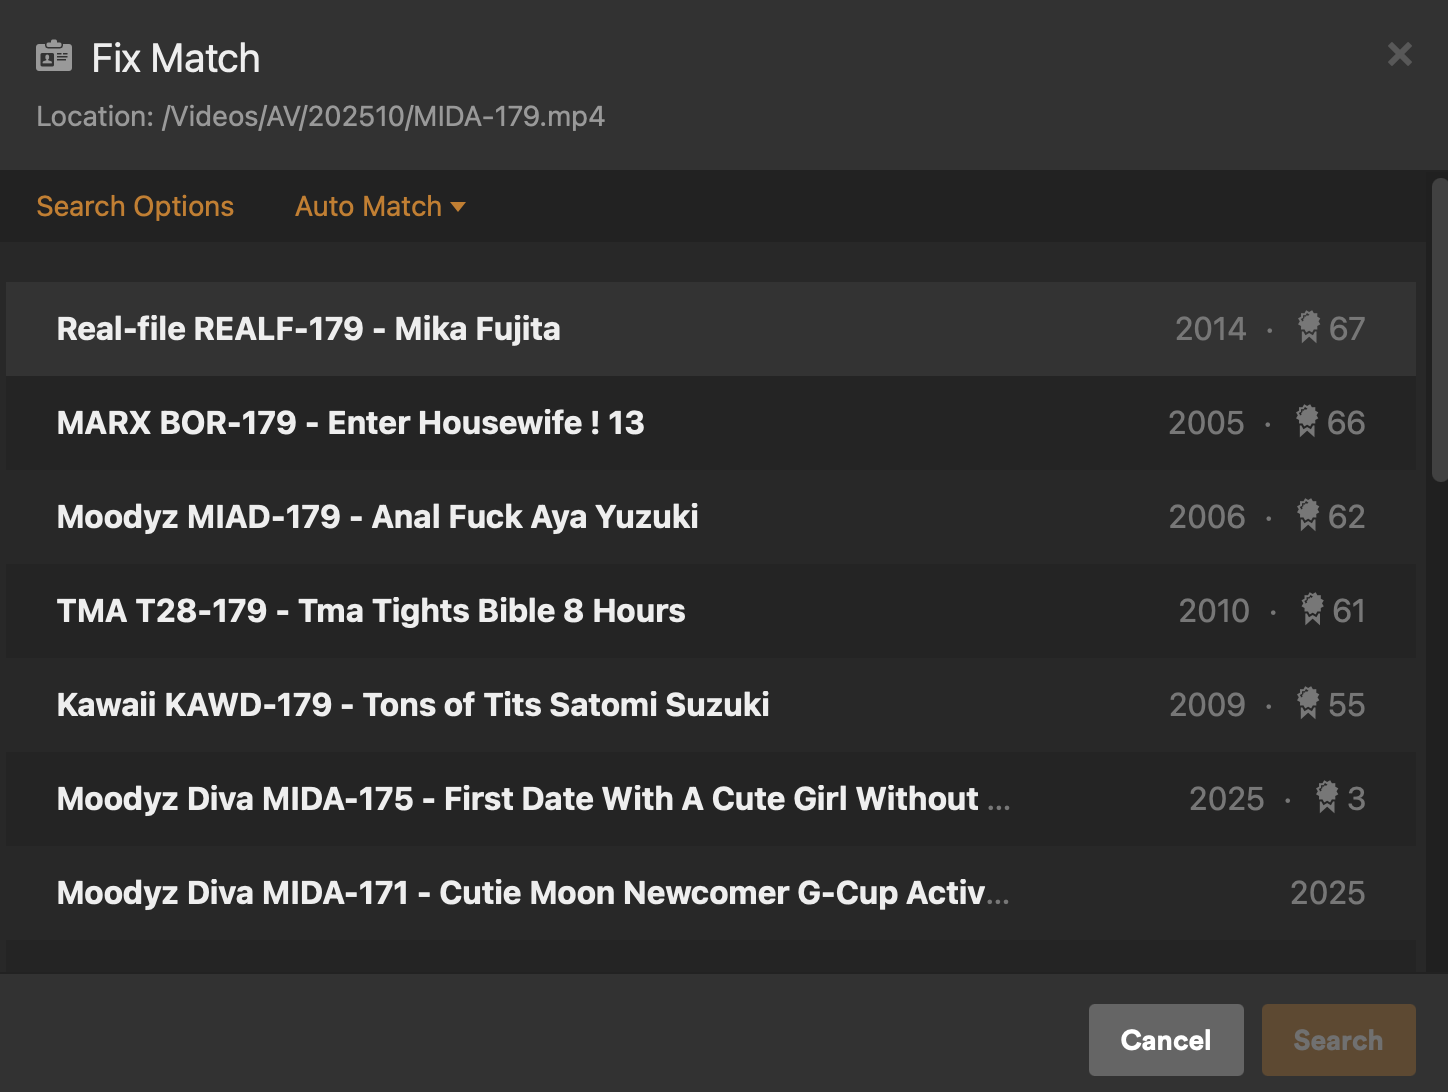The image size is (1448, 1092).
Task: Open the Auto Match dropdown
Action: 369,206
